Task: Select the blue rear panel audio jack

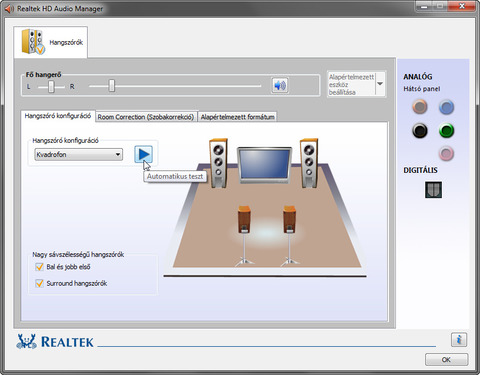Action: point(446,107)
